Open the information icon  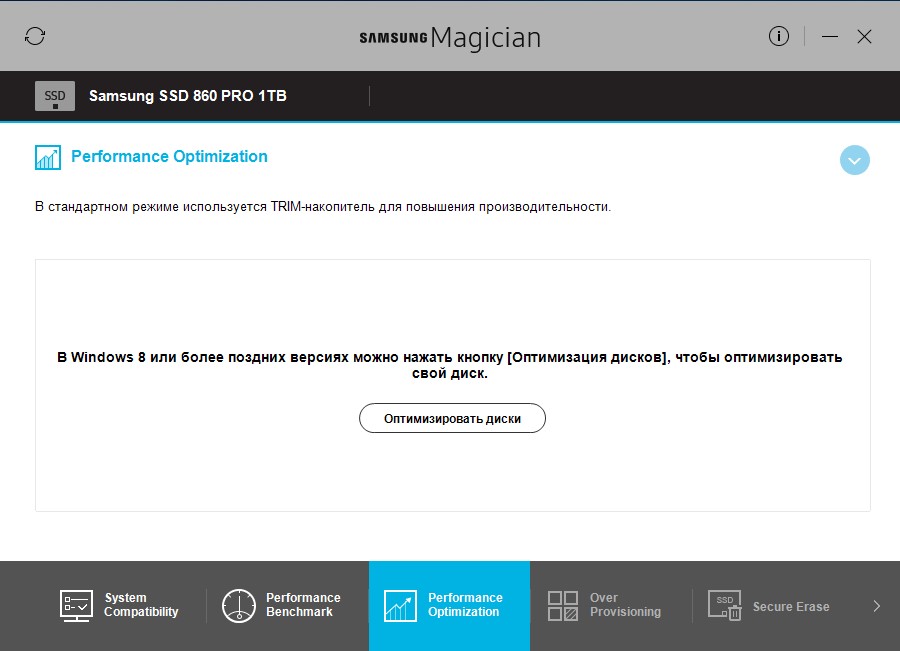[778, 36]
